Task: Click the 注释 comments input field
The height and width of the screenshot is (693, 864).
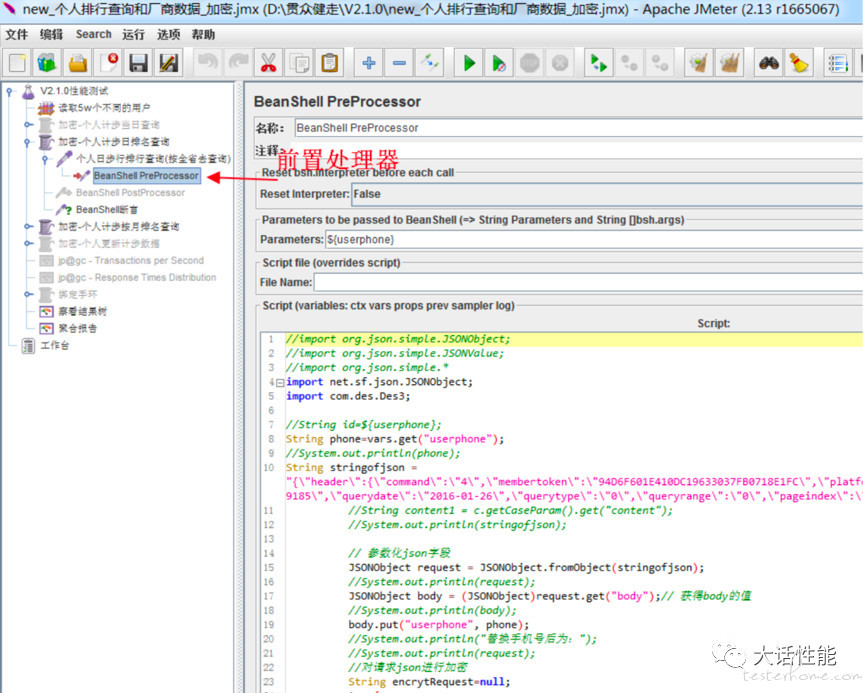Action: tap(576, 151)
